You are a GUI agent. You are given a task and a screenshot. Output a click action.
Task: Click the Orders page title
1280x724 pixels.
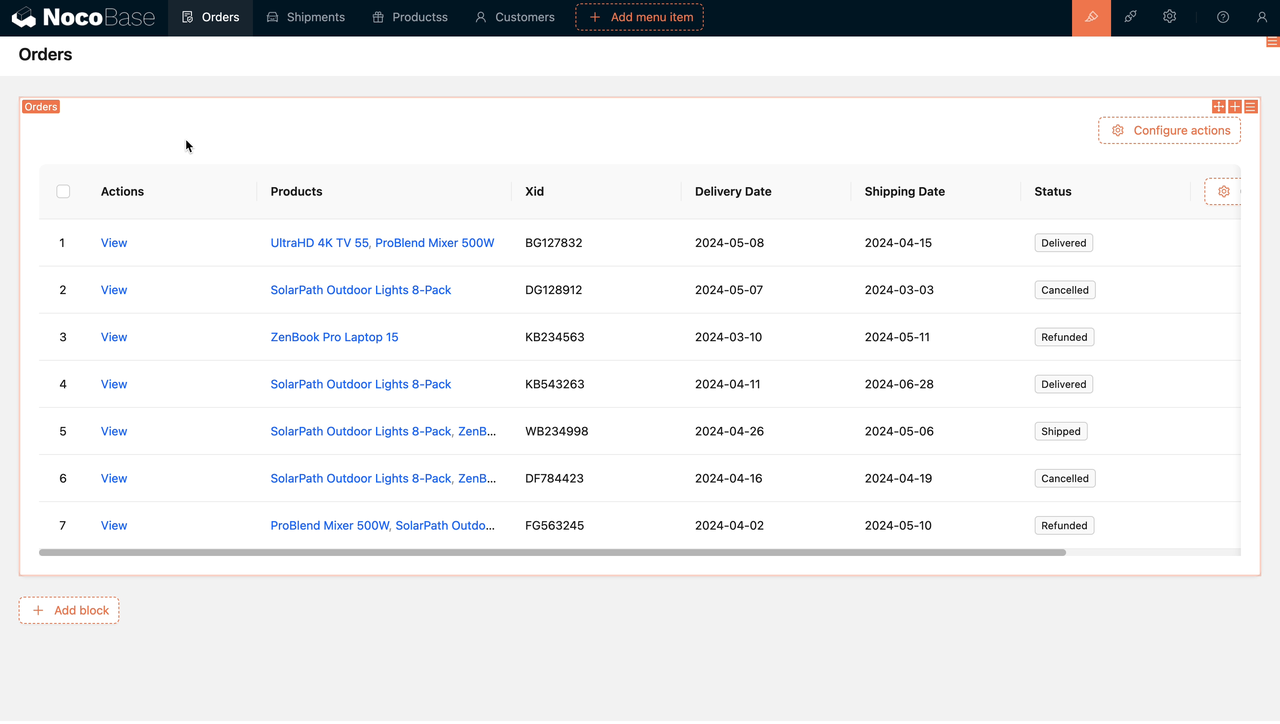coord(45,54)
